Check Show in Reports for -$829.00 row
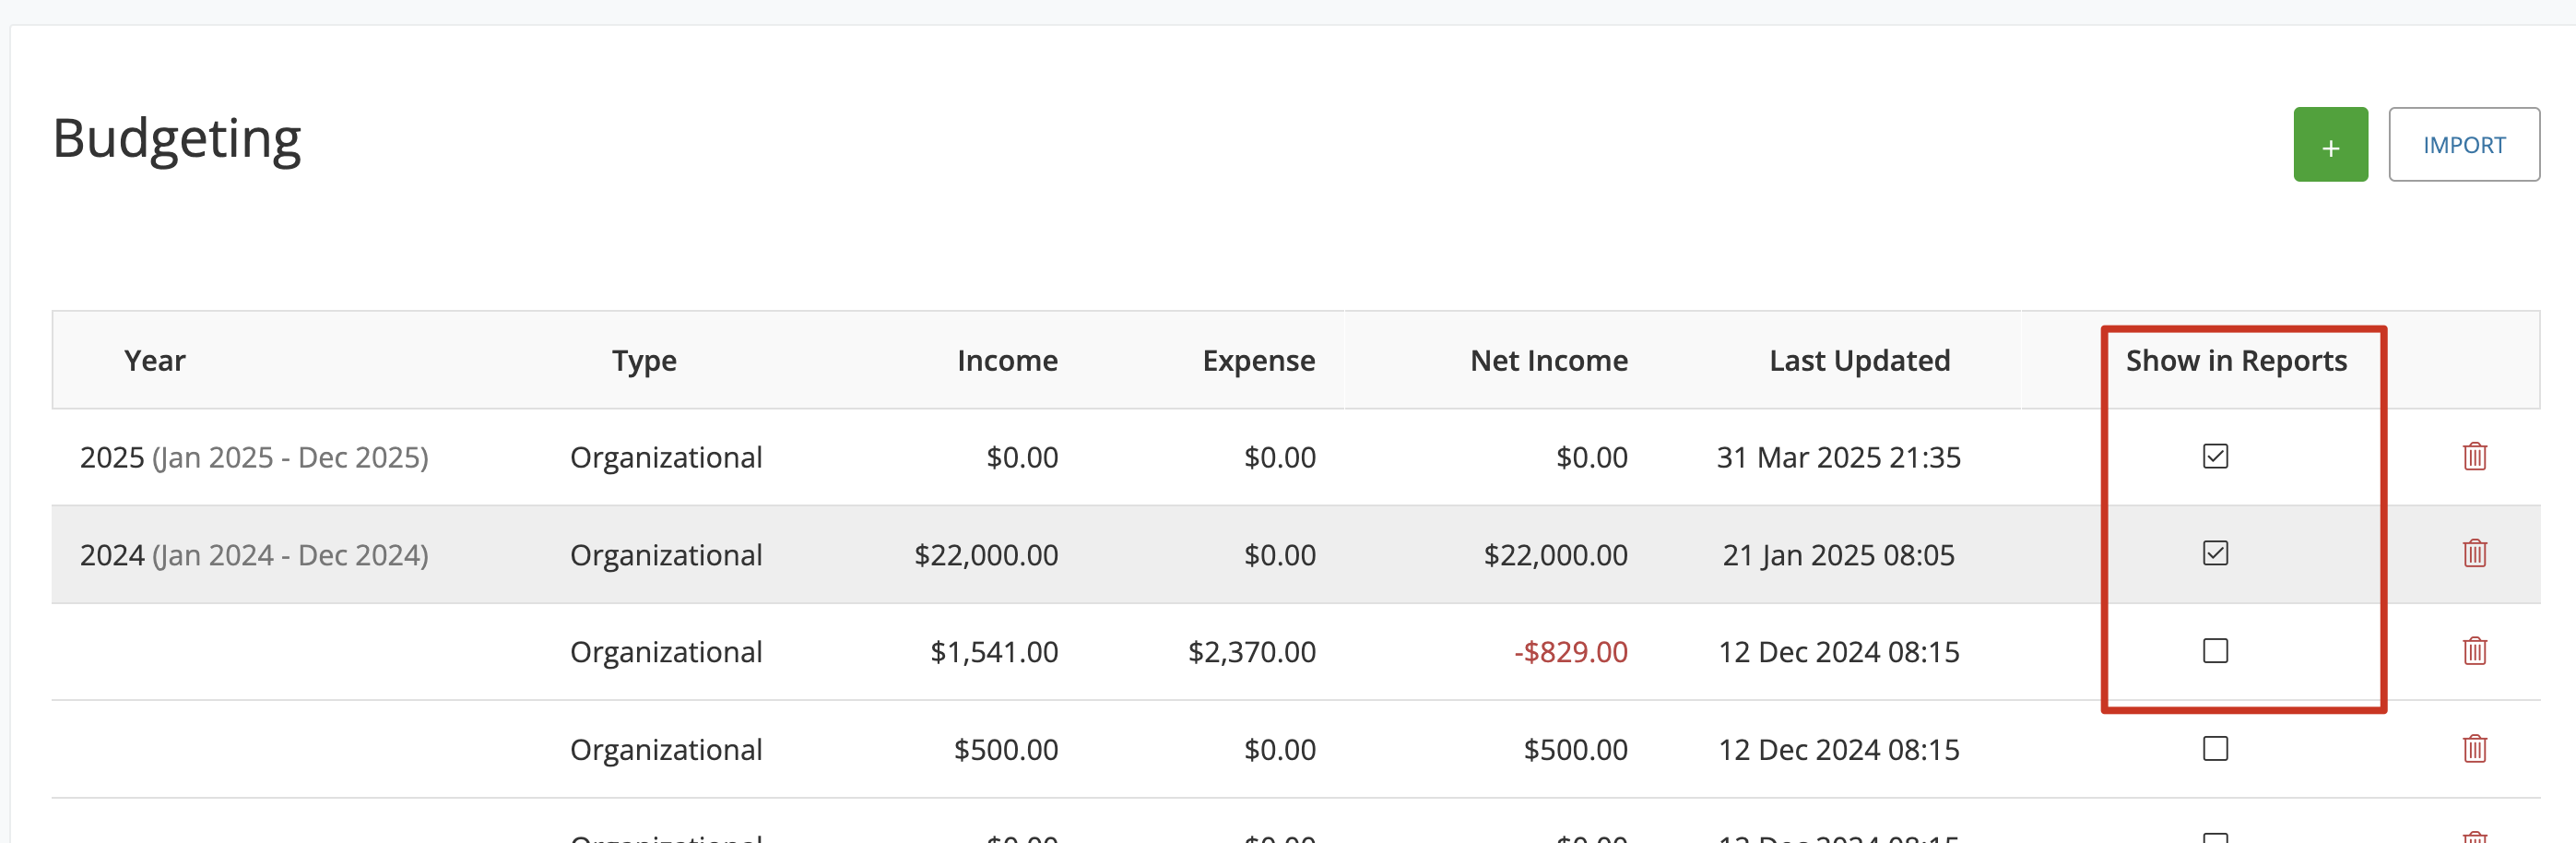Viewport: 2576px width, 843px height. point(2215,651)
